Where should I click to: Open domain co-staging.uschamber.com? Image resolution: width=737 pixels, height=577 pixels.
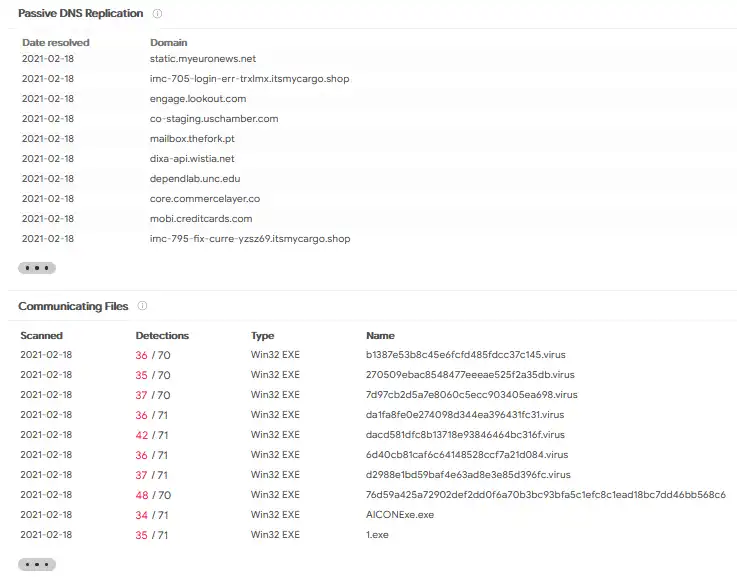(214, 118)
